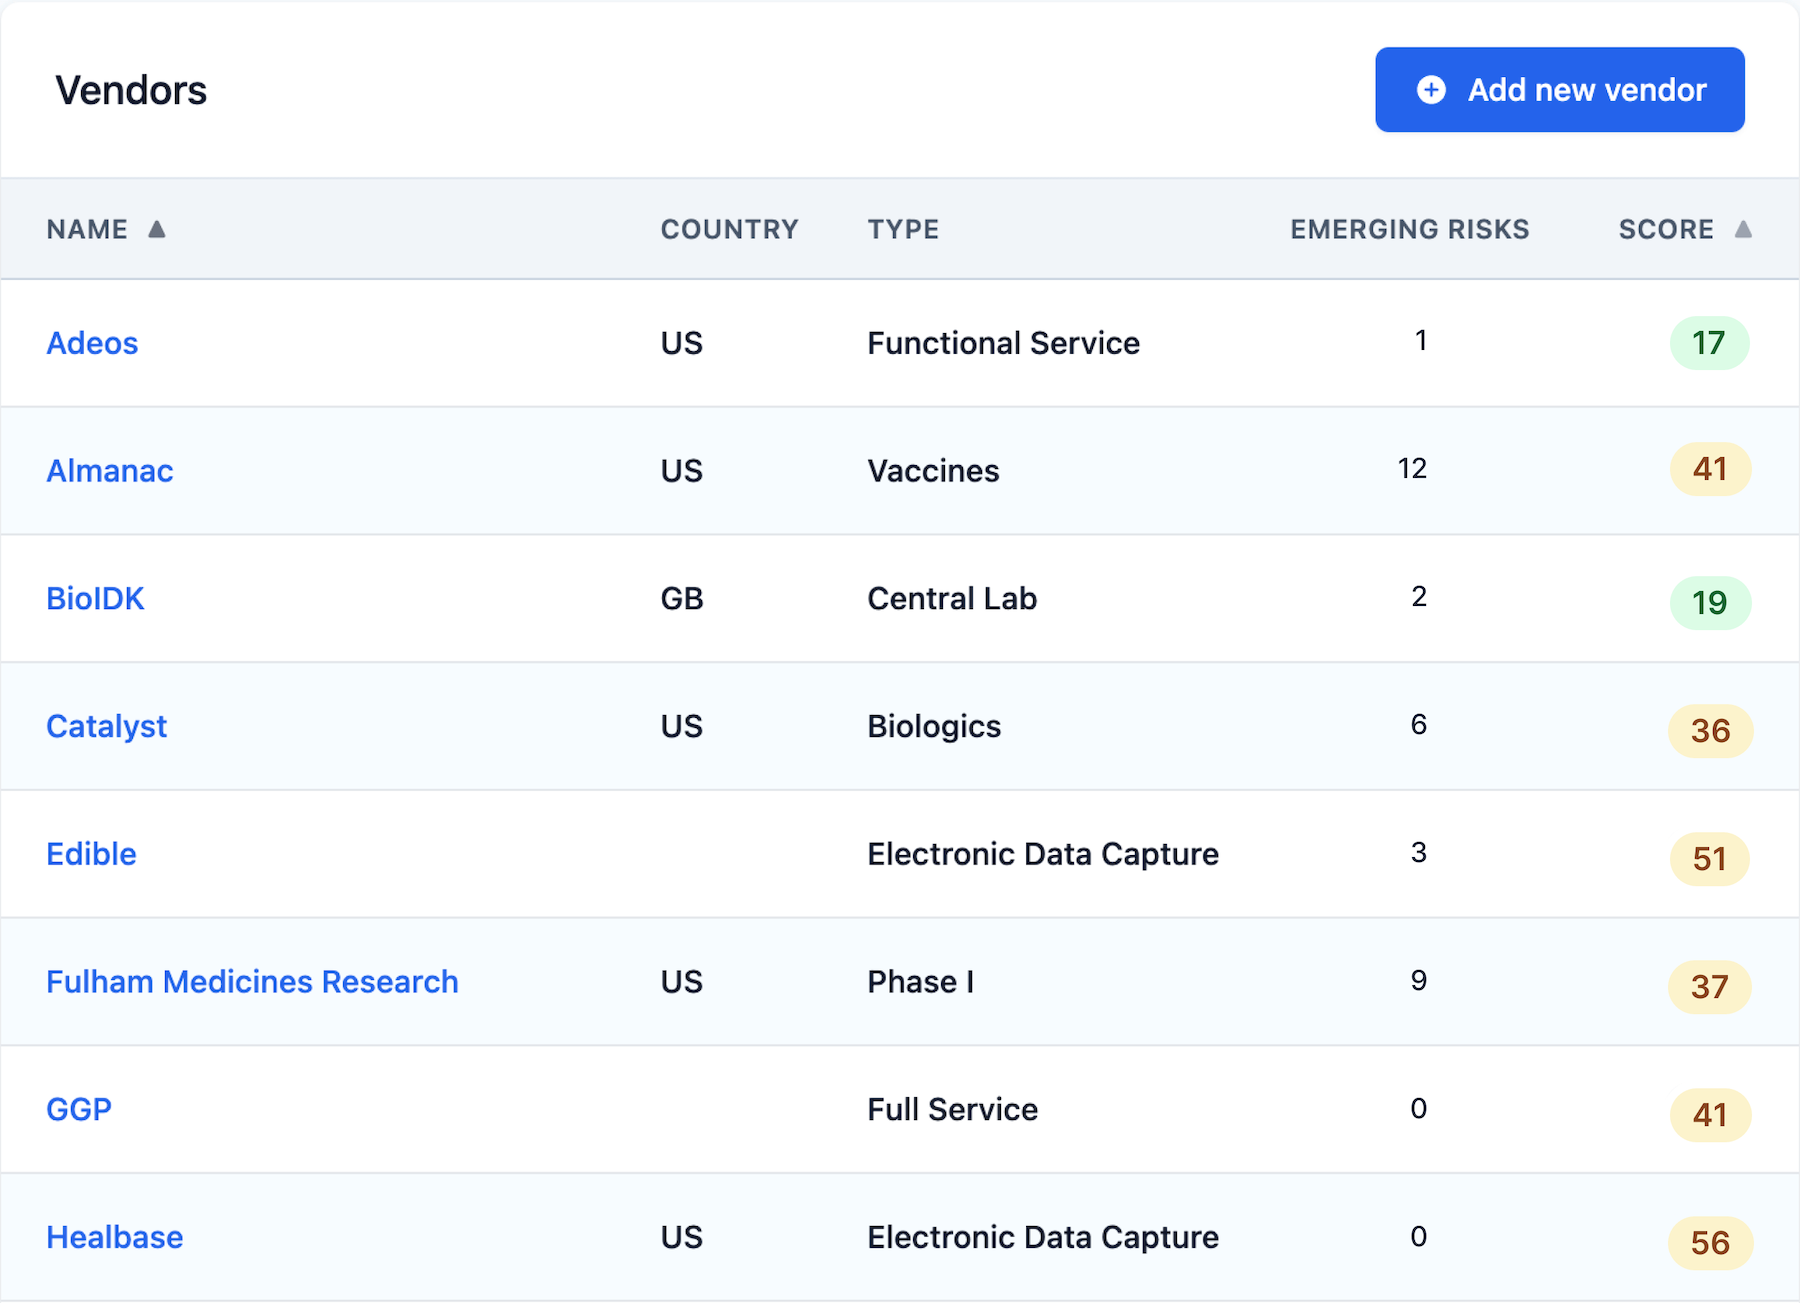
Task: Click the TYPE column header
Action: [x=902, y=229]
